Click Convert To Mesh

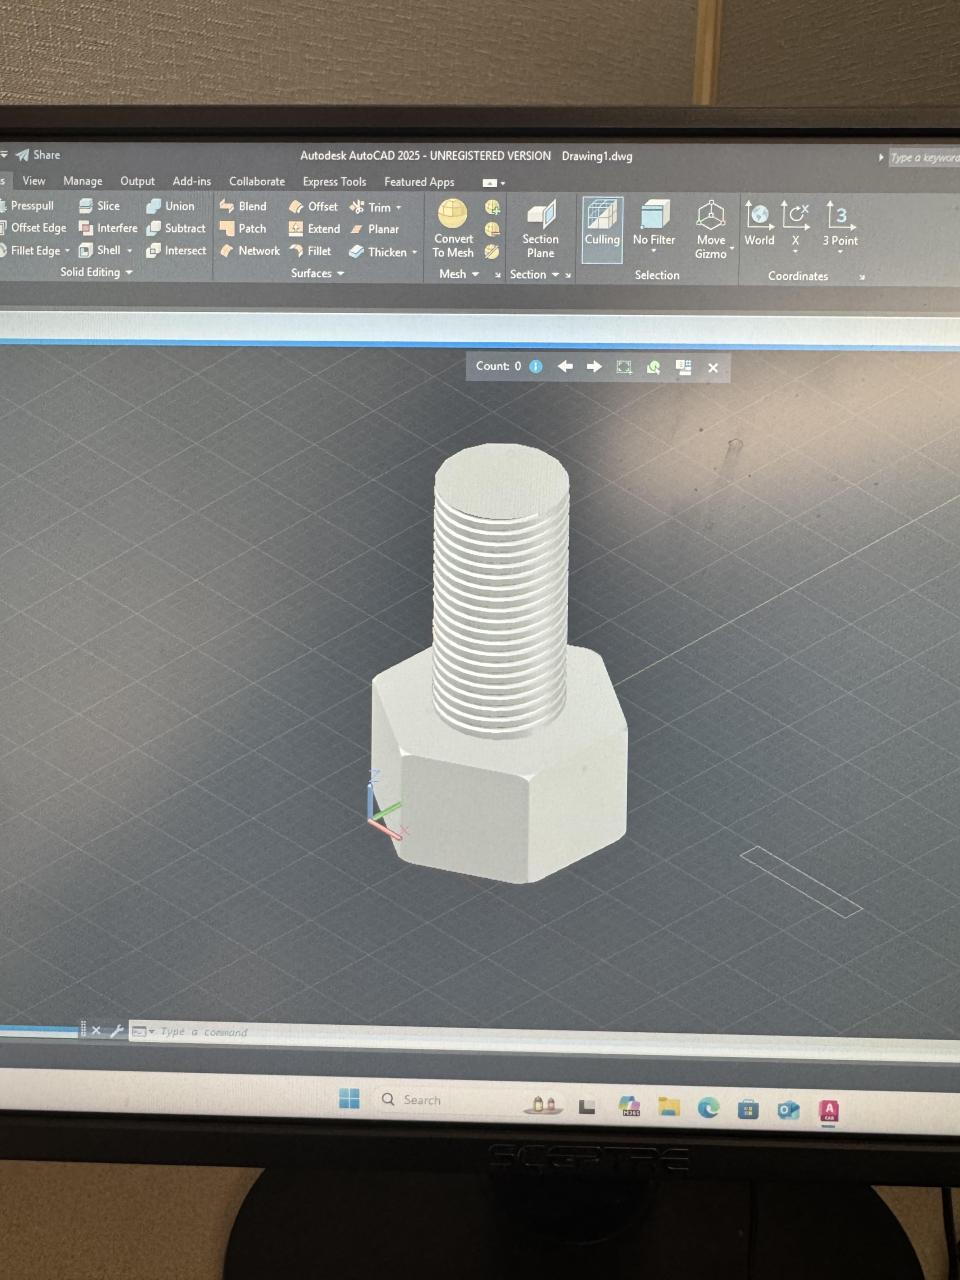453,229
